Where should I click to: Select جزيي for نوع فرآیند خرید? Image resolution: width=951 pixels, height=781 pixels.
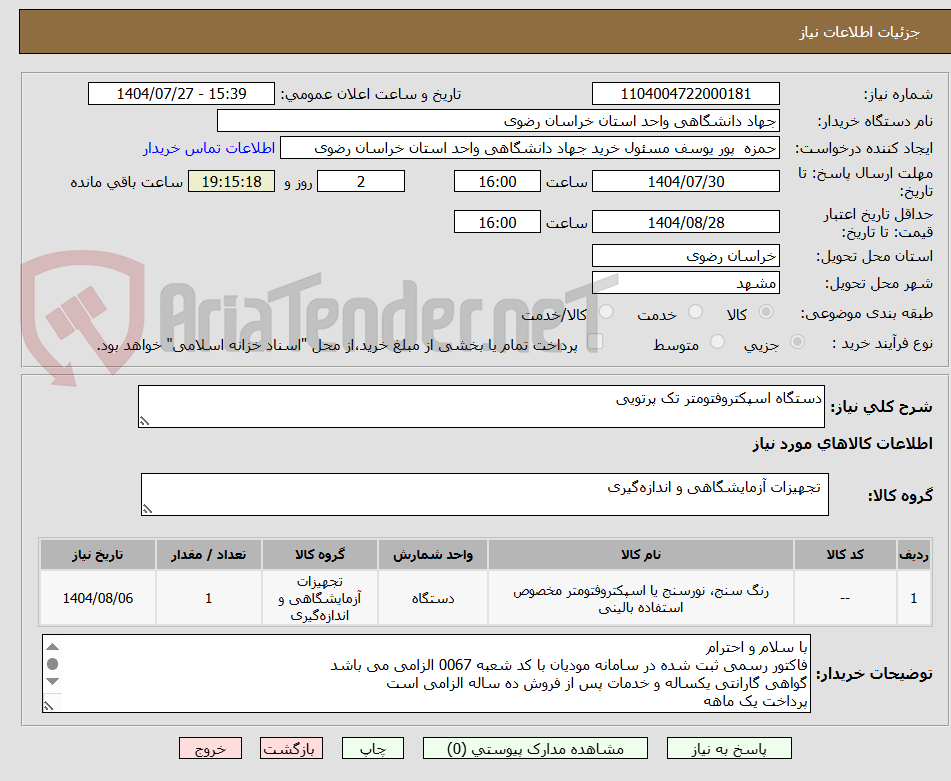[797, 340]
